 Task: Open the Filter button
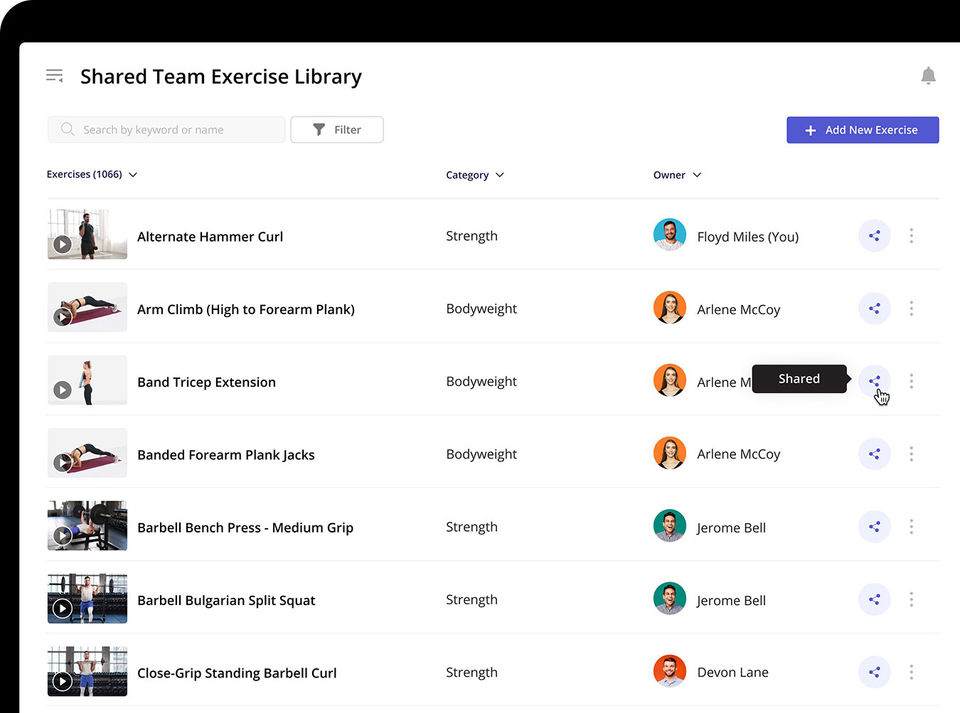click(337, 130)
